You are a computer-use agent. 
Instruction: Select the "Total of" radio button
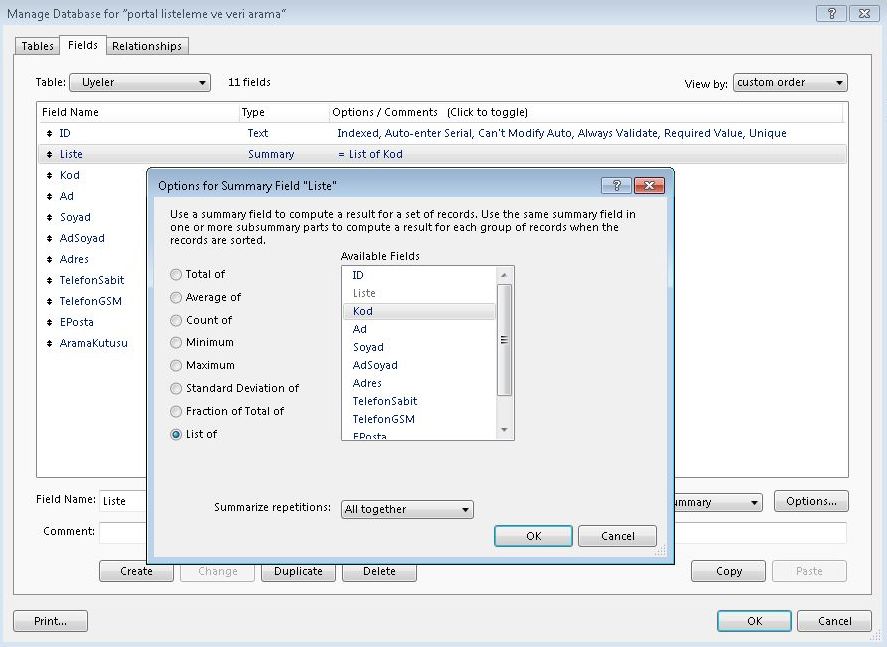pos(176,274)
